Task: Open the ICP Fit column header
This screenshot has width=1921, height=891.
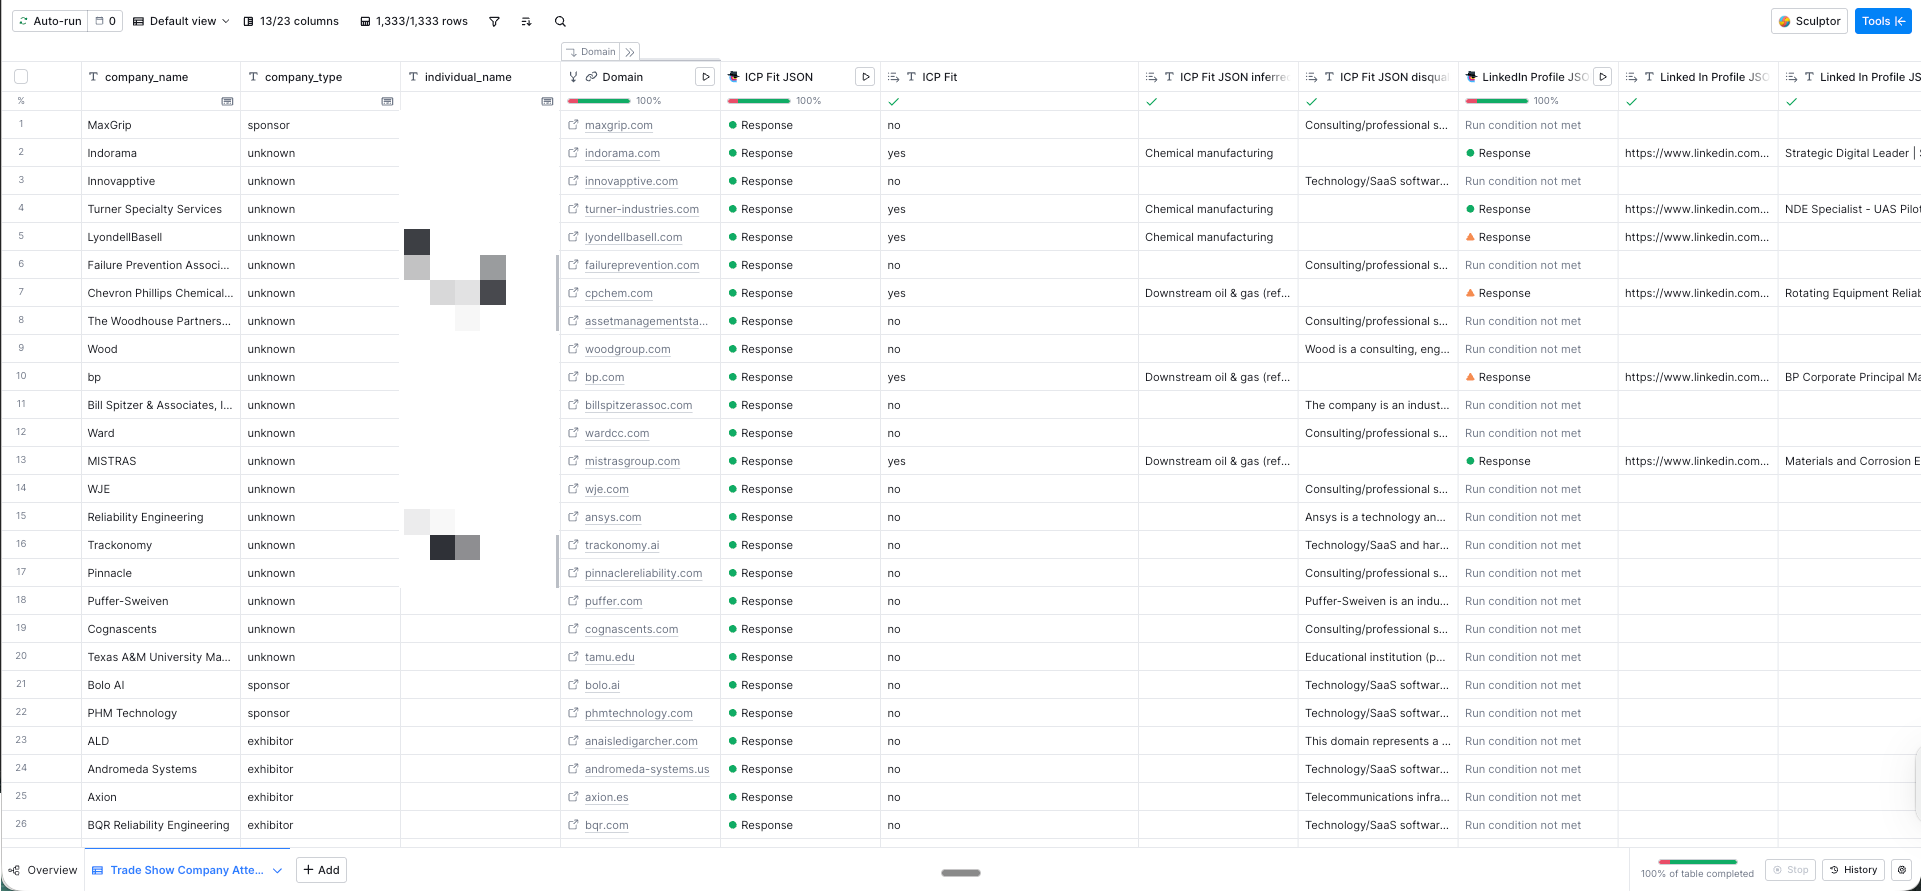Action: (x=1010, y=77)
